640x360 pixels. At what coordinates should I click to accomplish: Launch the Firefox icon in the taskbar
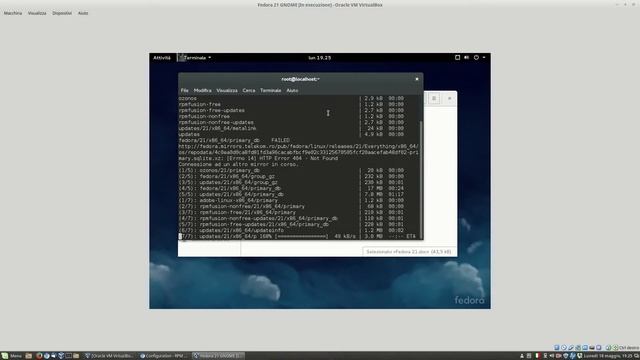point(39,356)
